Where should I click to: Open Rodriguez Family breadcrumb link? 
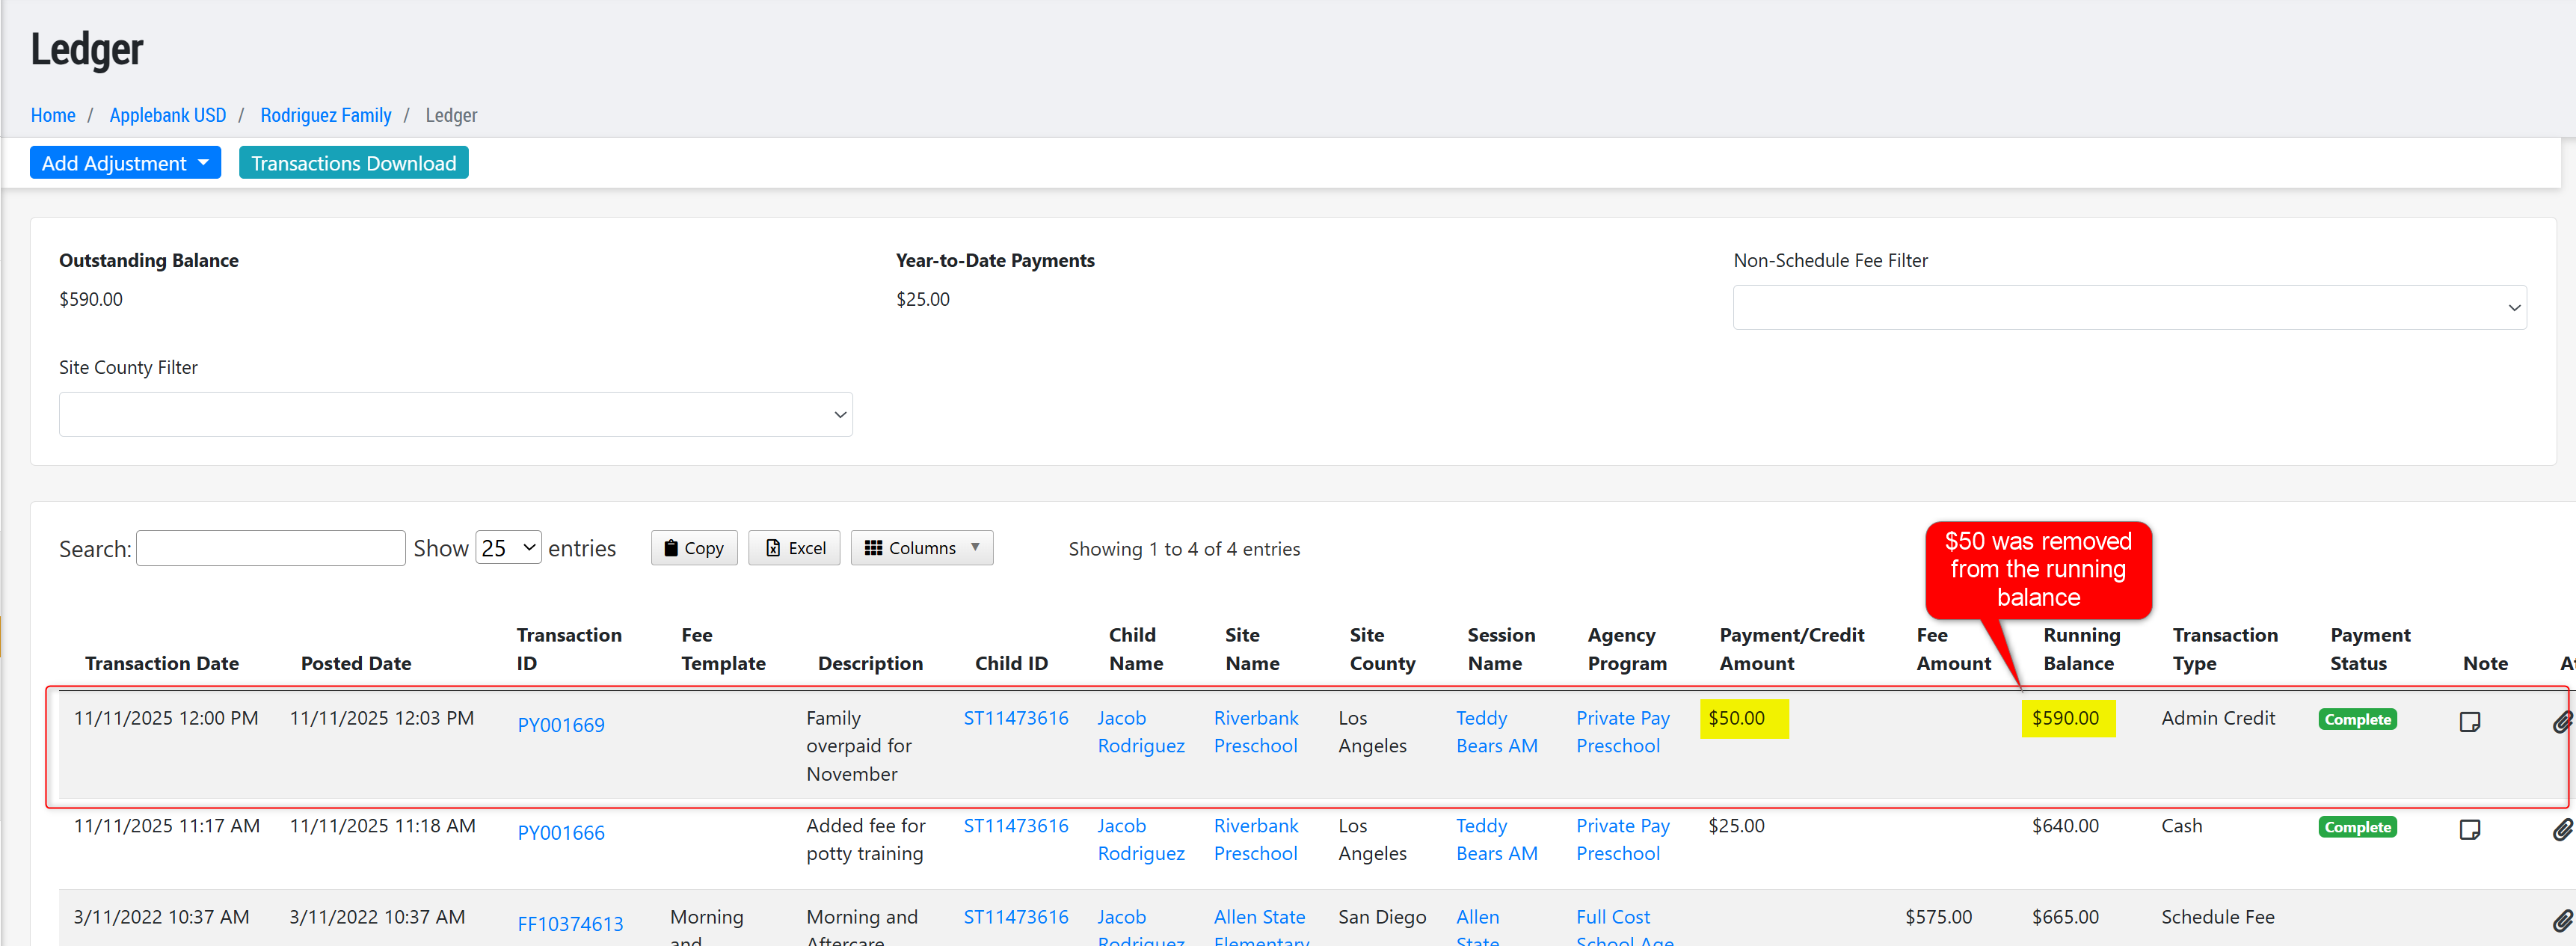(x=325, y=115)
